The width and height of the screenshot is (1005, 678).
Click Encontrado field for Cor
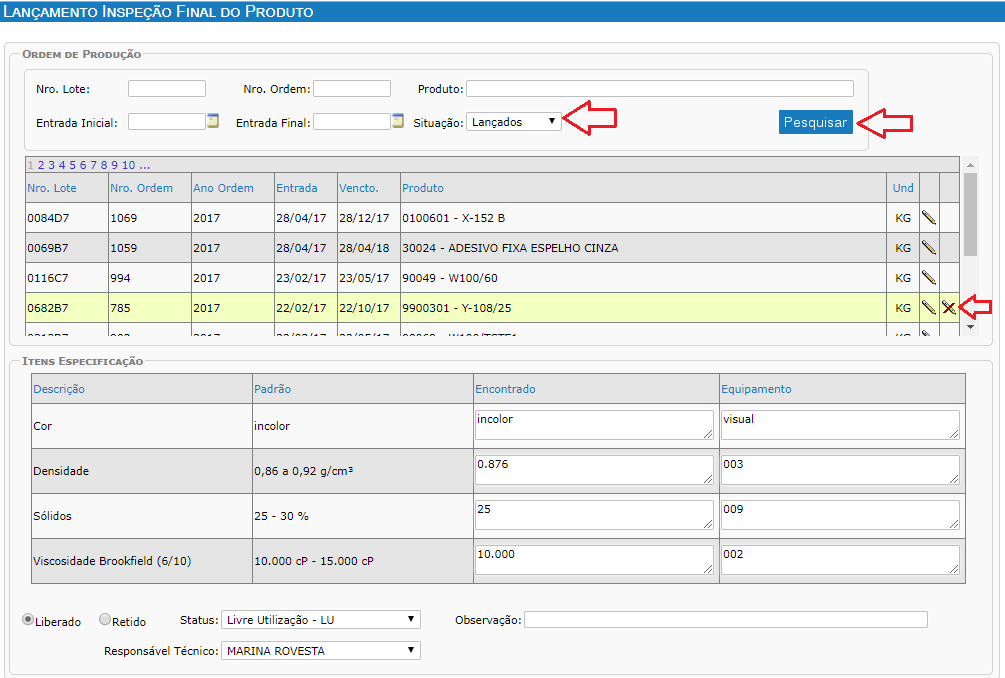pos(594,425)
